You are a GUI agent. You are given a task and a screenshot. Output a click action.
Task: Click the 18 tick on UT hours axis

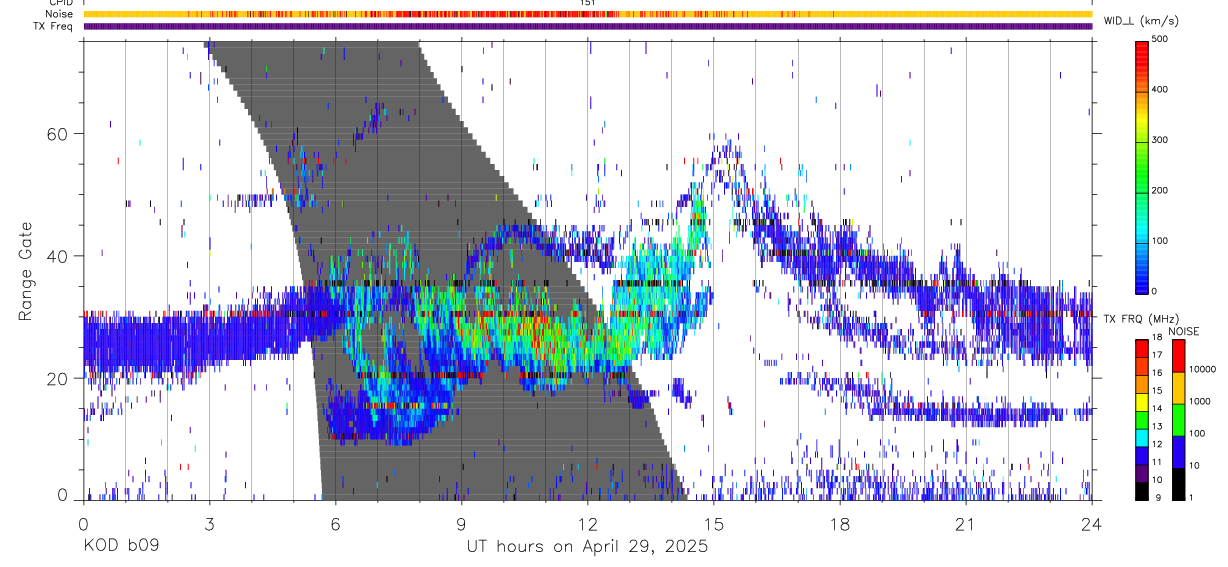(x=840, y=523)
